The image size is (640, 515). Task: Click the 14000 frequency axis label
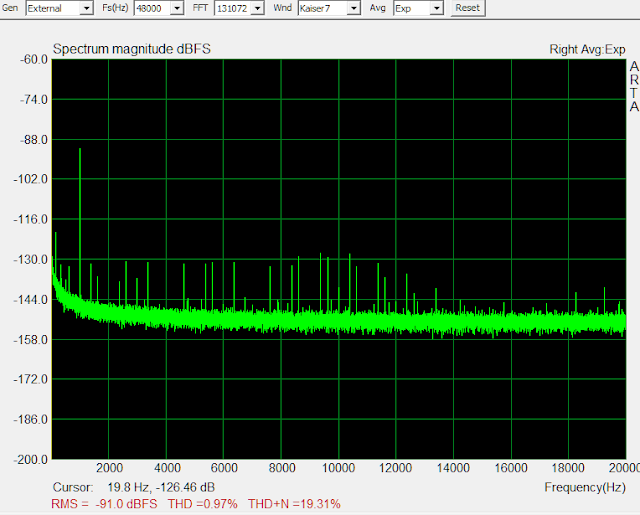tap(453, 468)
